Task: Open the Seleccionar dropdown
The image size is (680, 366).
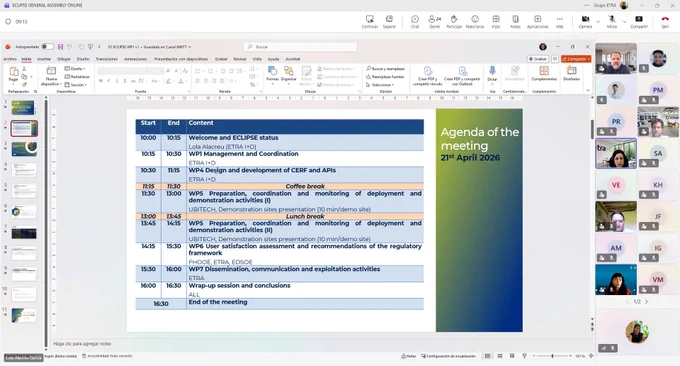Action: 380,85
